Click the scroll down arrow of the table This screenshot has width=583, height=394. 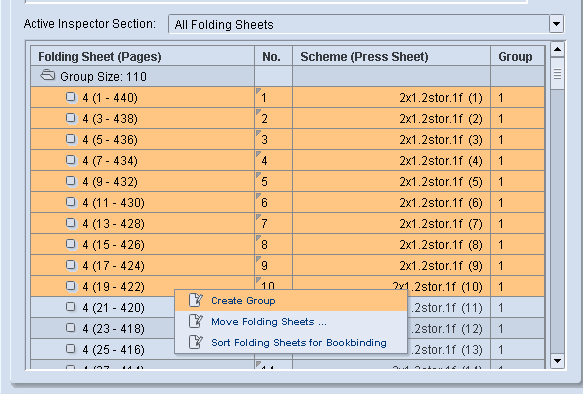557,361
